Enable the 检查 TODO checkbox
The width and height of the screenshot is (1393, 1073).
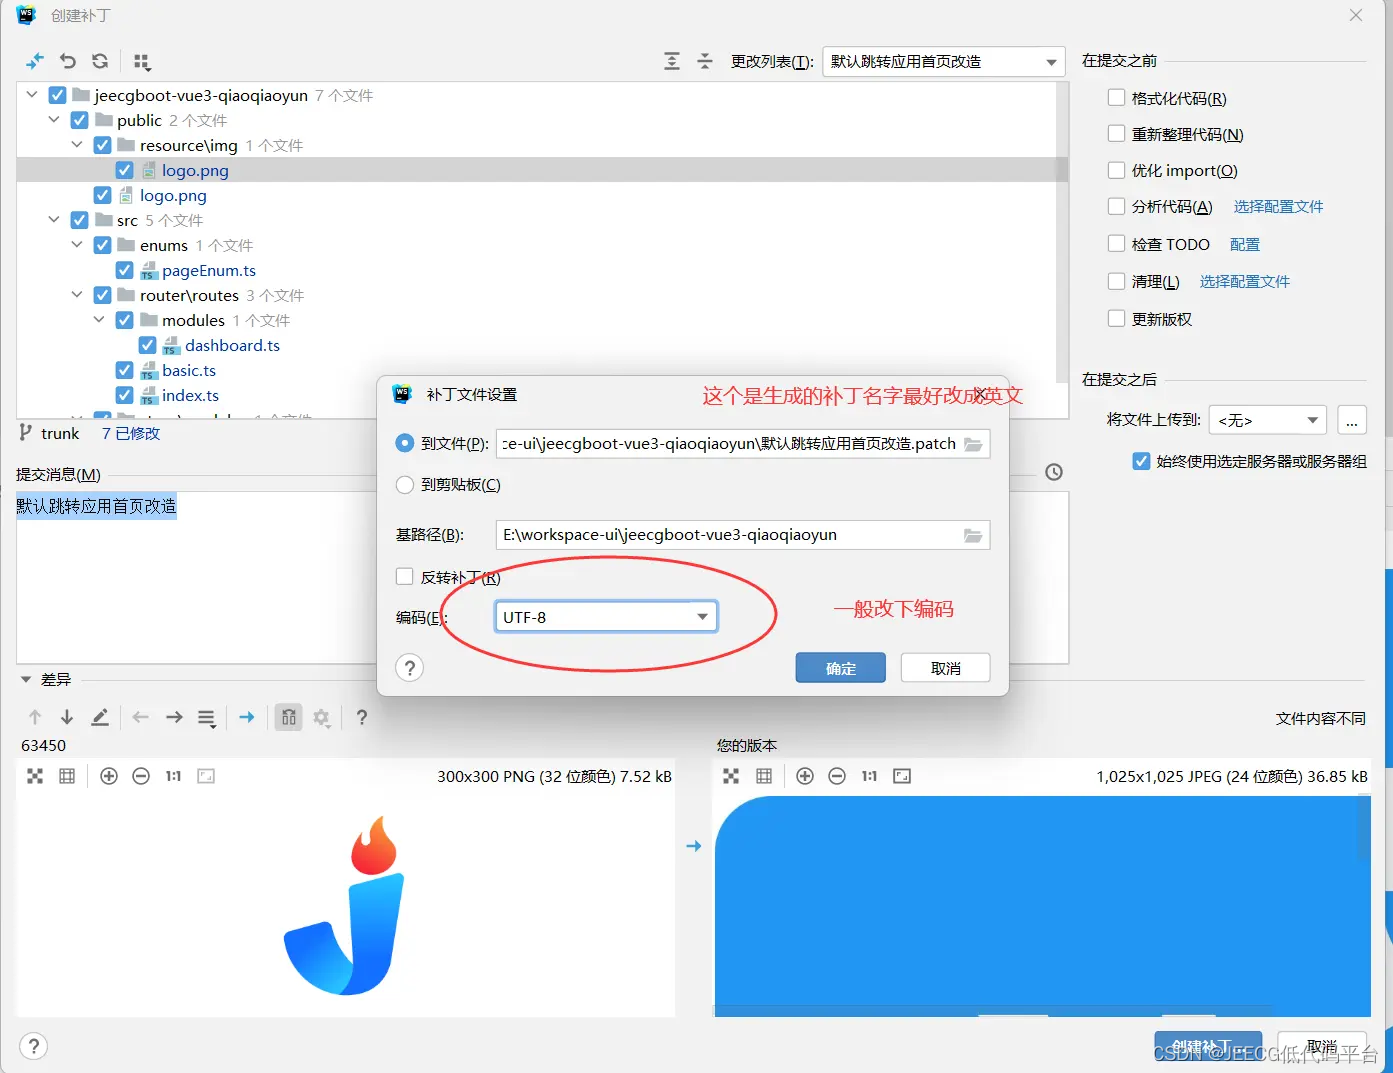(x=1116, y=244)
